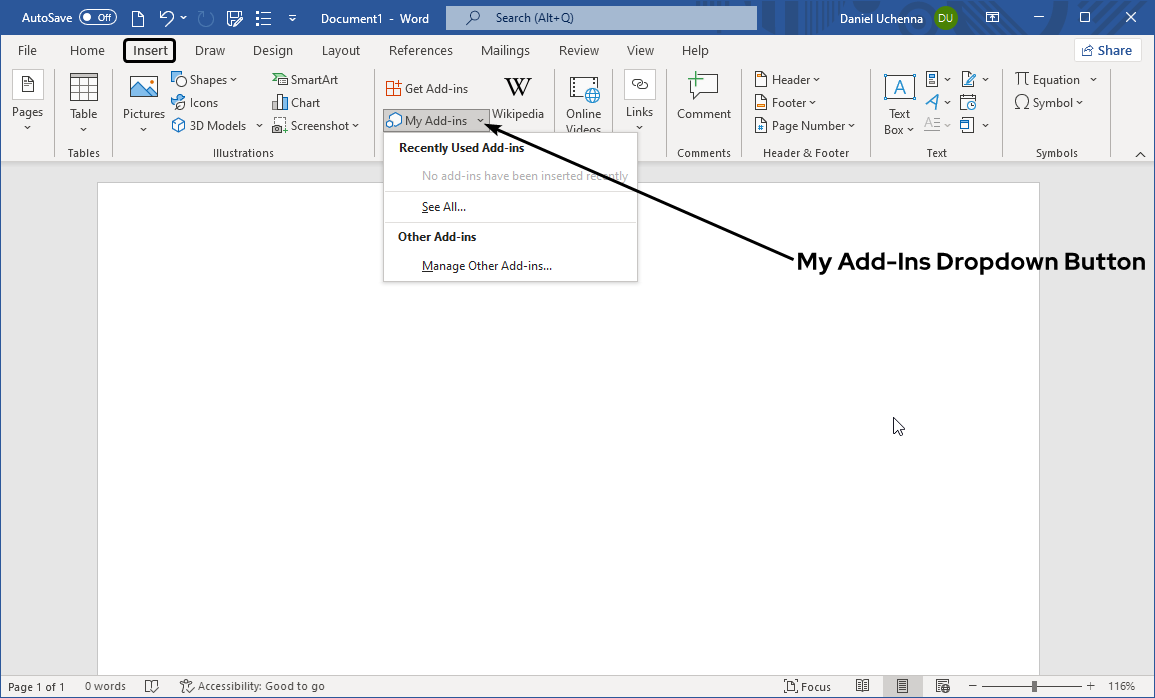The height and width of the screenshot is (698, 1155).
Task: Add a Comment to the document
Action: coord(703,97)
